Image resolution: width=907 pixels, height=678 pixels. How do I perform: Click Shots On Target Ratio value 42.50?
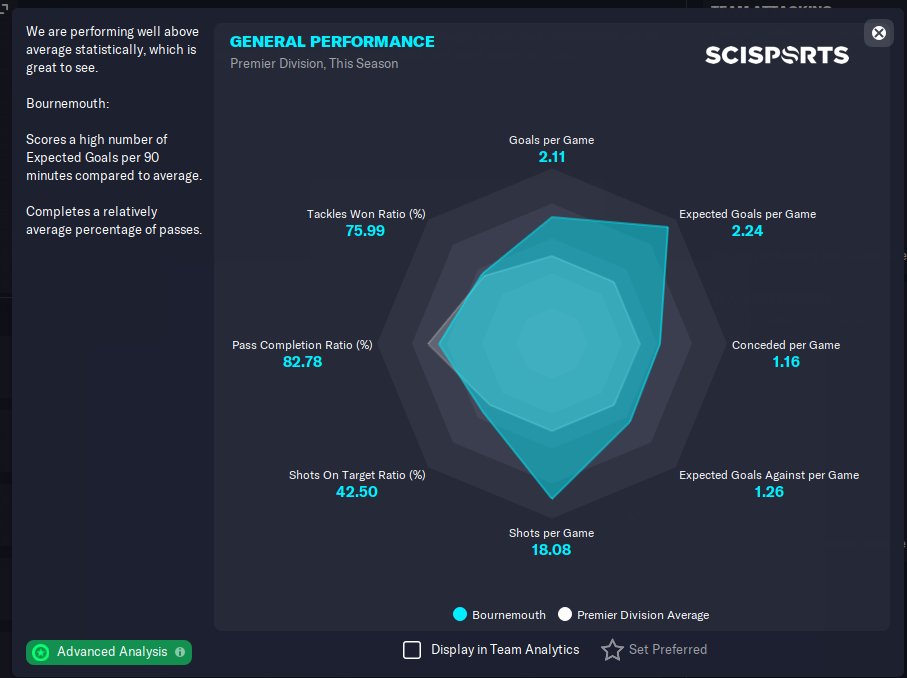[356, 492]
